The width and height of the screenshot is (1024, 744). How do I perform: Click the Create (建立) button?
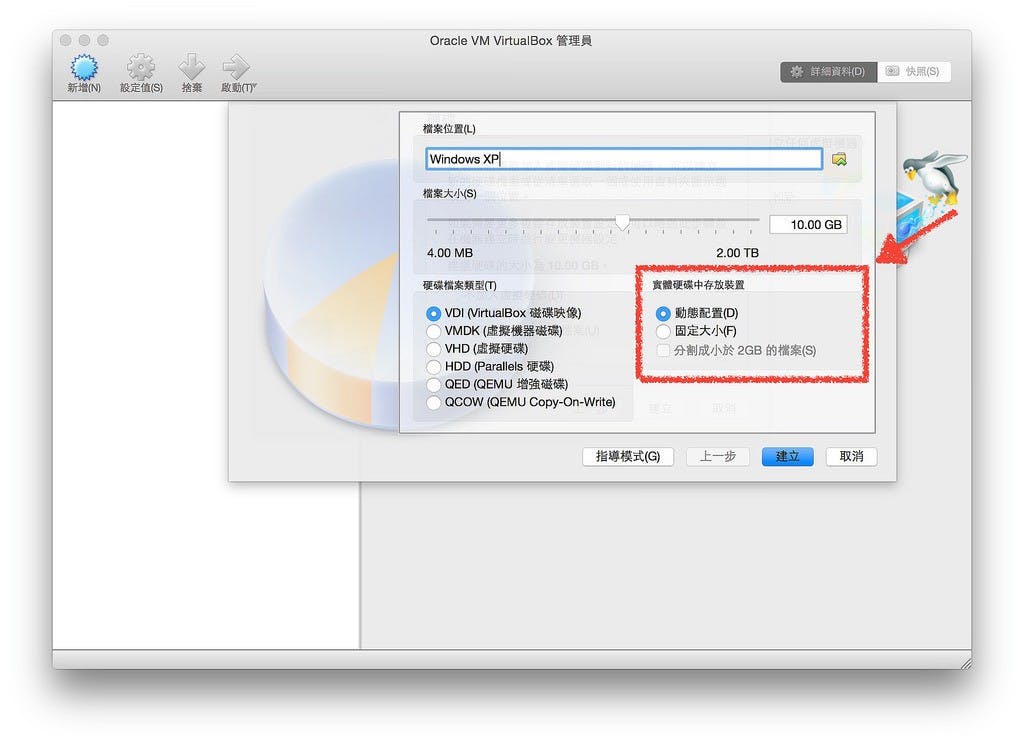[x=788, y=457]
